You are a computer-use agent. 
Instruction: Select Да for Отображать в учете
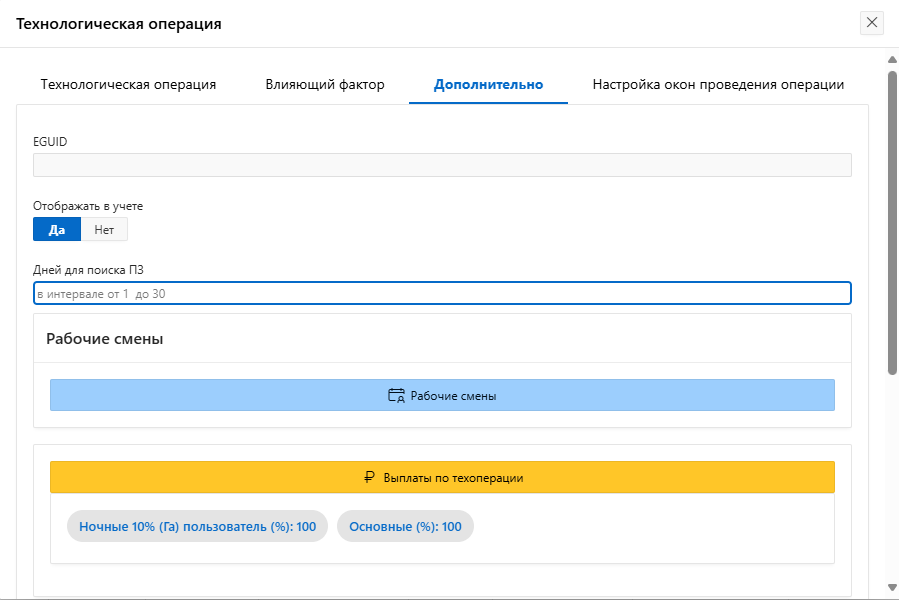57,230
